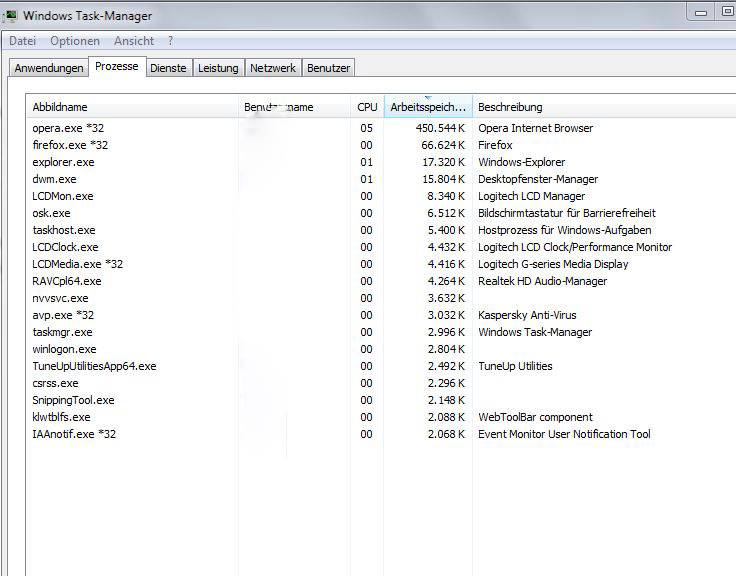Sort by the CPU column header
Image resolution: width=736 pixels, height=576 pixels.
[x=367, y=107]
